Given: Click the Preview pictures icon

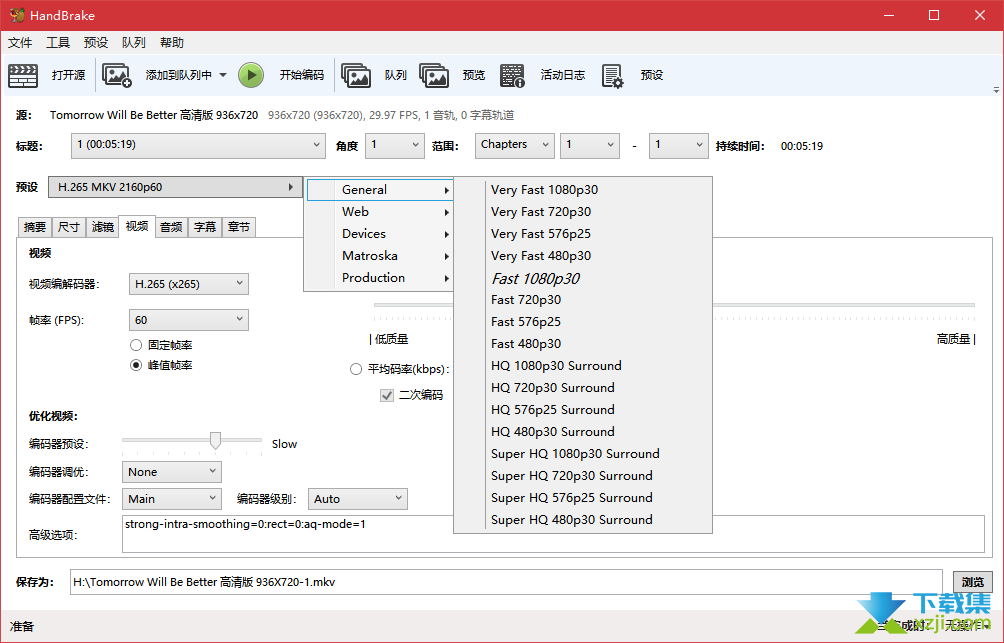Looking at the screenshot, I should point(434,76).
